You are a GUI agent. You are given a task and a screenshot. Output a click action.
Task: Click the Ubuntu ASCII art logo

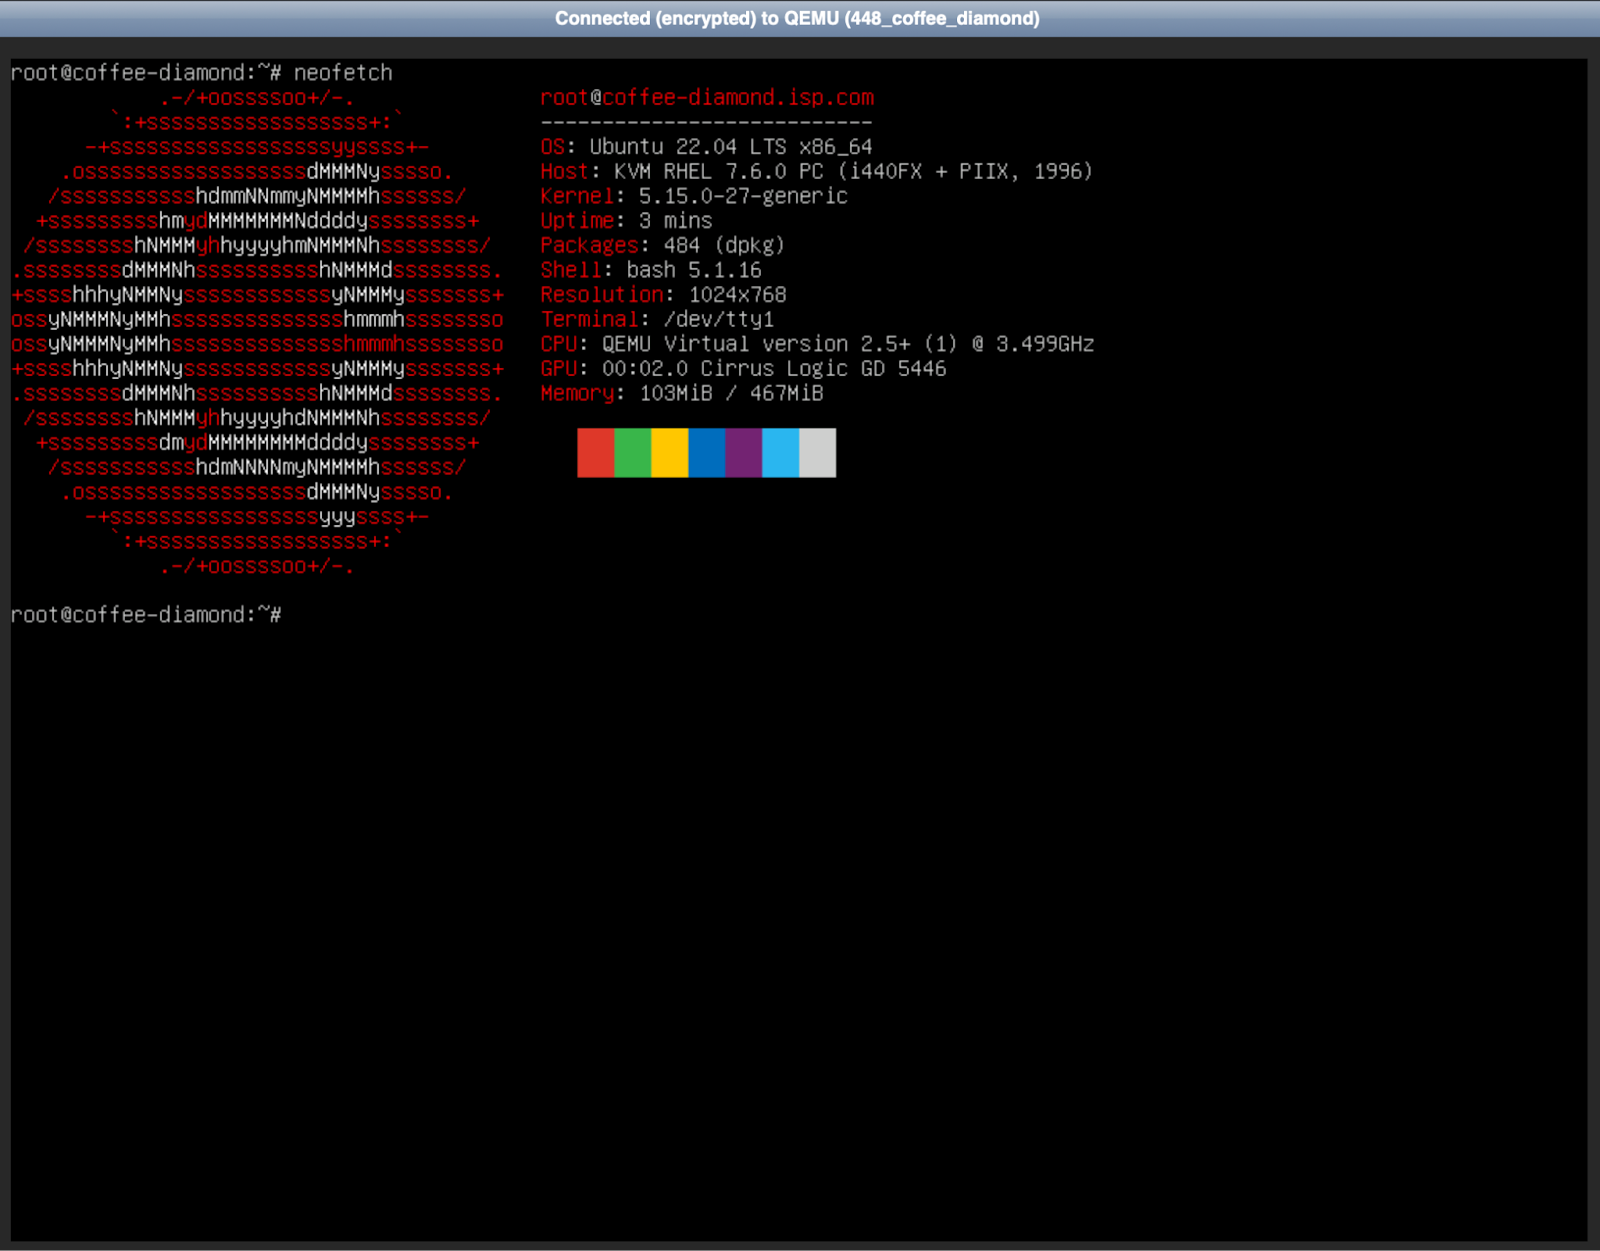pyautogui.click(x=257, y=332)
